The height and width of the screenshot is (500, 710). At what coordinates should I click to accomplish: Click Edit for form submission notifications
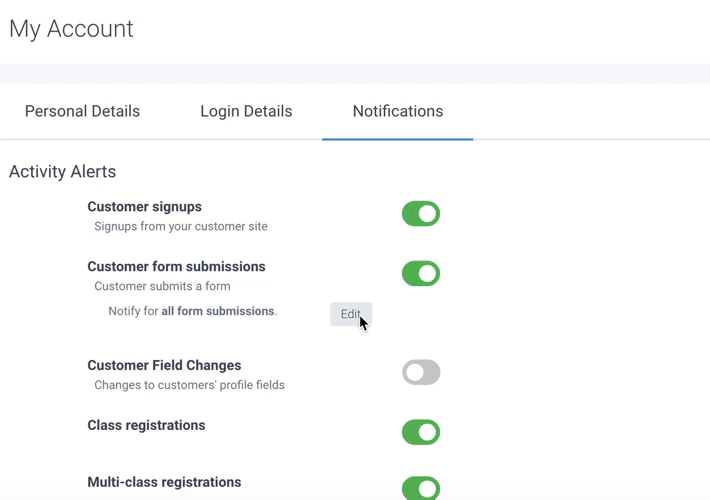click(x=350, y=314)
